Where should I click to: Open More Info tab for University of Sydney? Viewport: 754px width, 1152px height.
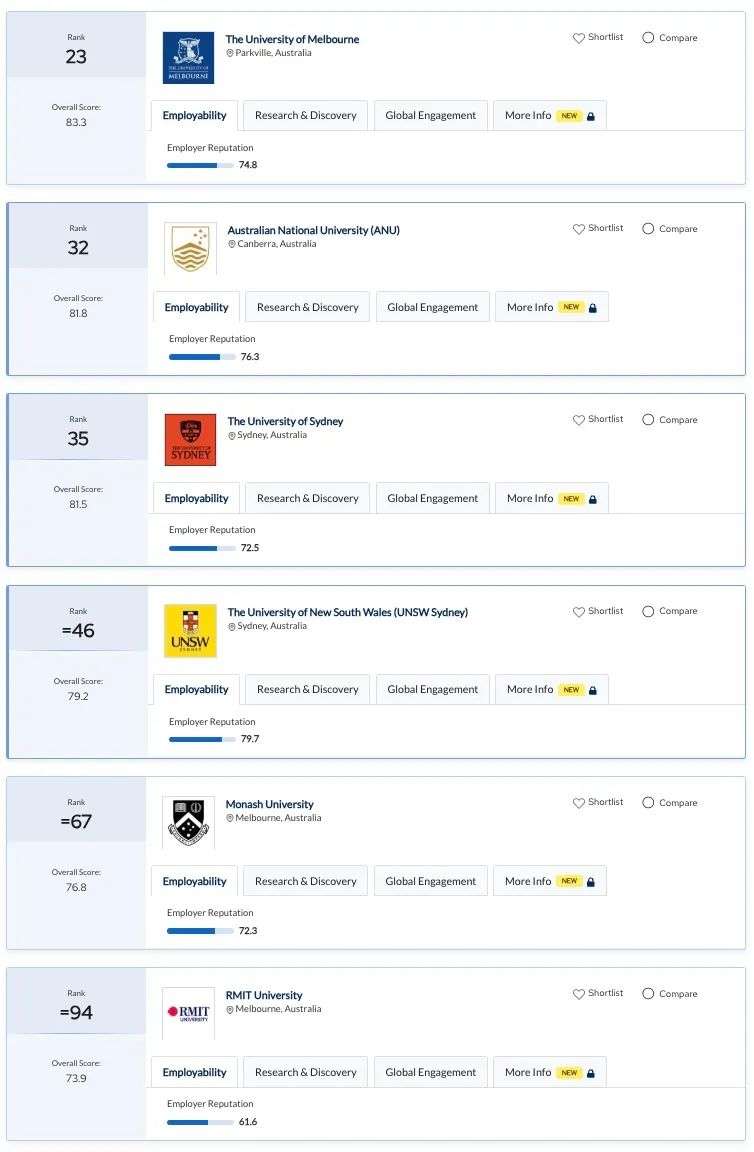552,498
